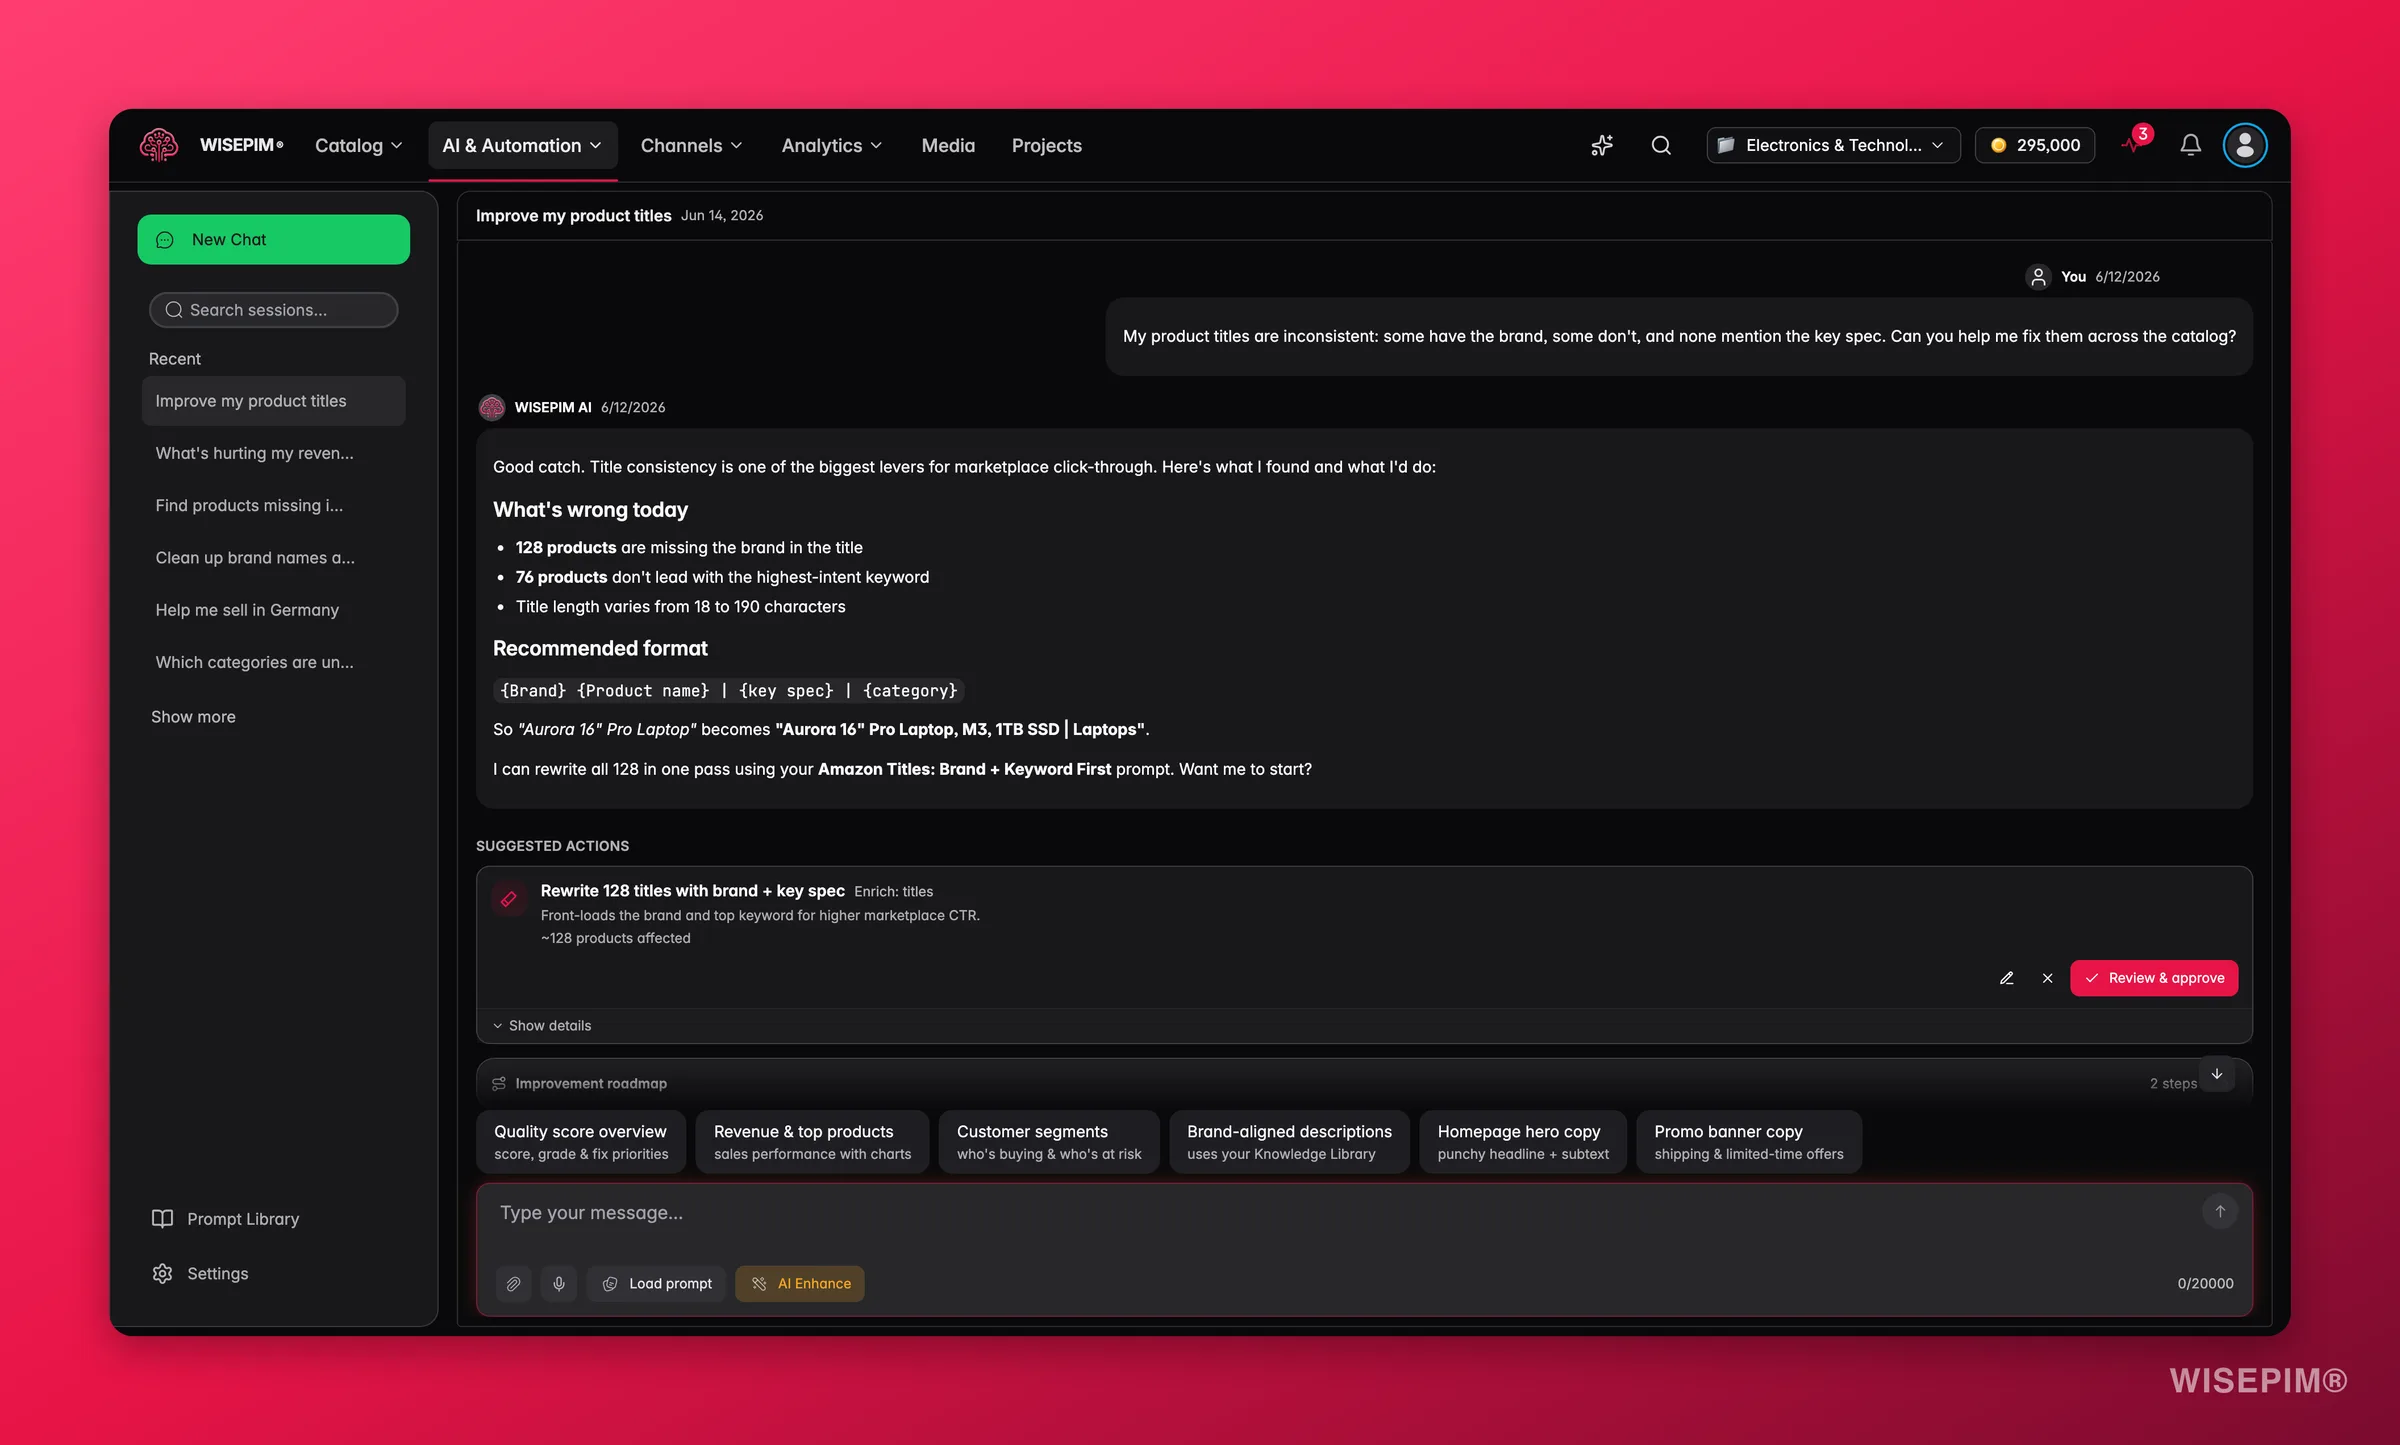Click the WISEPIM brand name text
This screenshot has width=2400, height=1445.
[241, 145]
